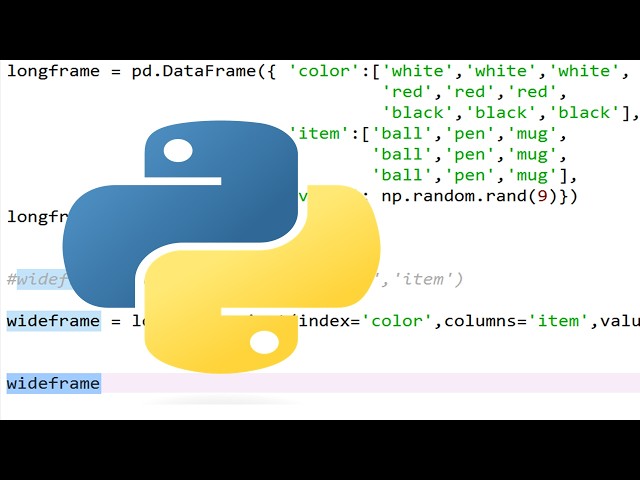Viewport: 640px width, 480px height.
Task: Select the 'item' dictionary key before the ball list
Action: tap(320, 134)
